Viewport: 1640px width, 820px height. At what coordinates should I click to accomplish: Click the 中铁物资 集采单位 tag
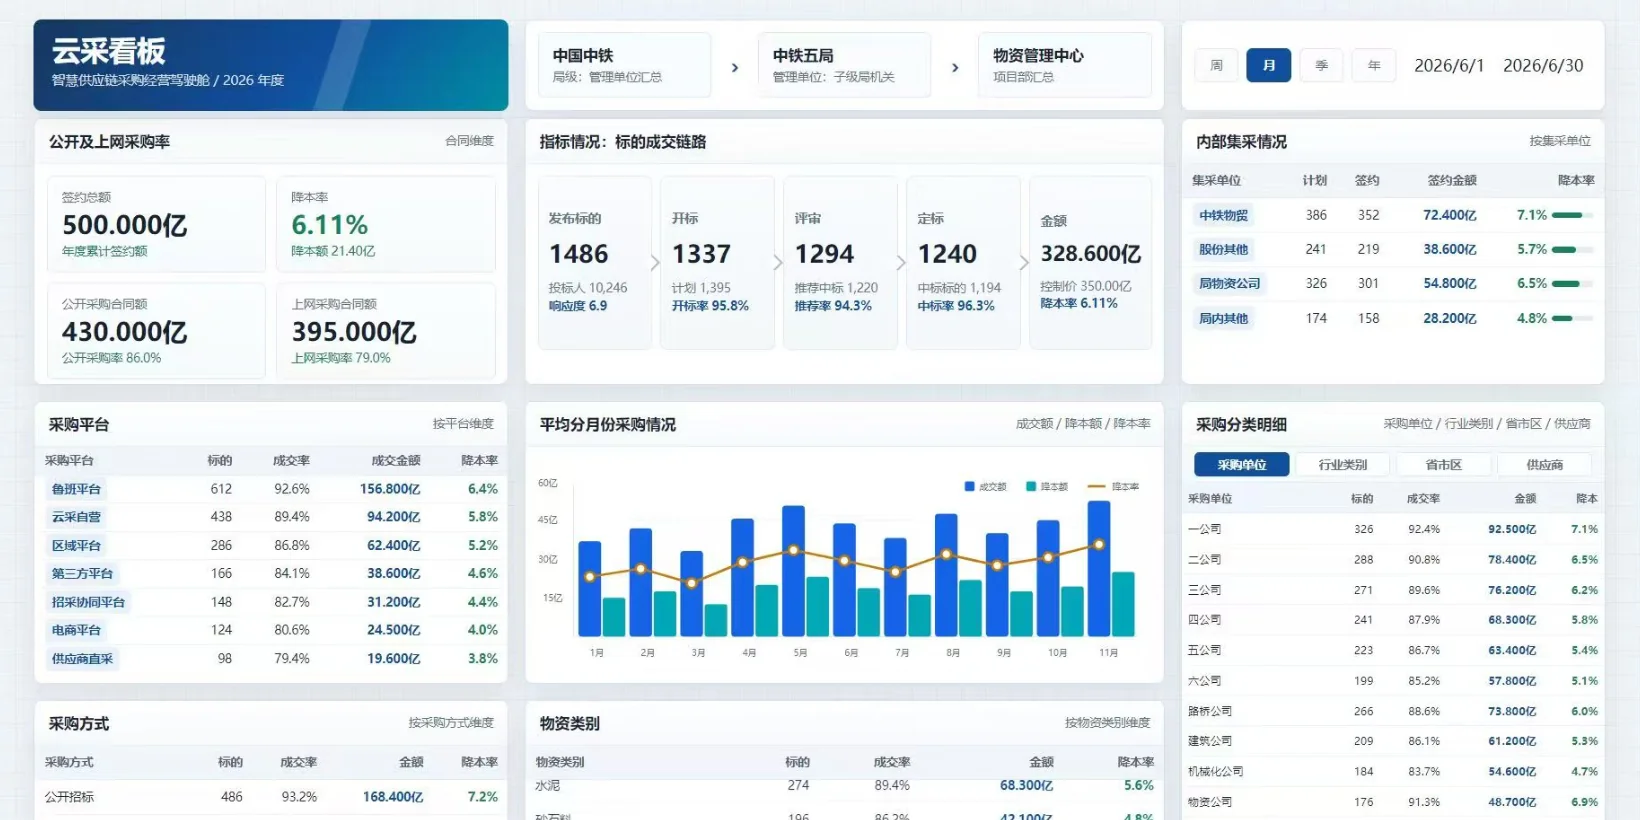pos(1223,215)
